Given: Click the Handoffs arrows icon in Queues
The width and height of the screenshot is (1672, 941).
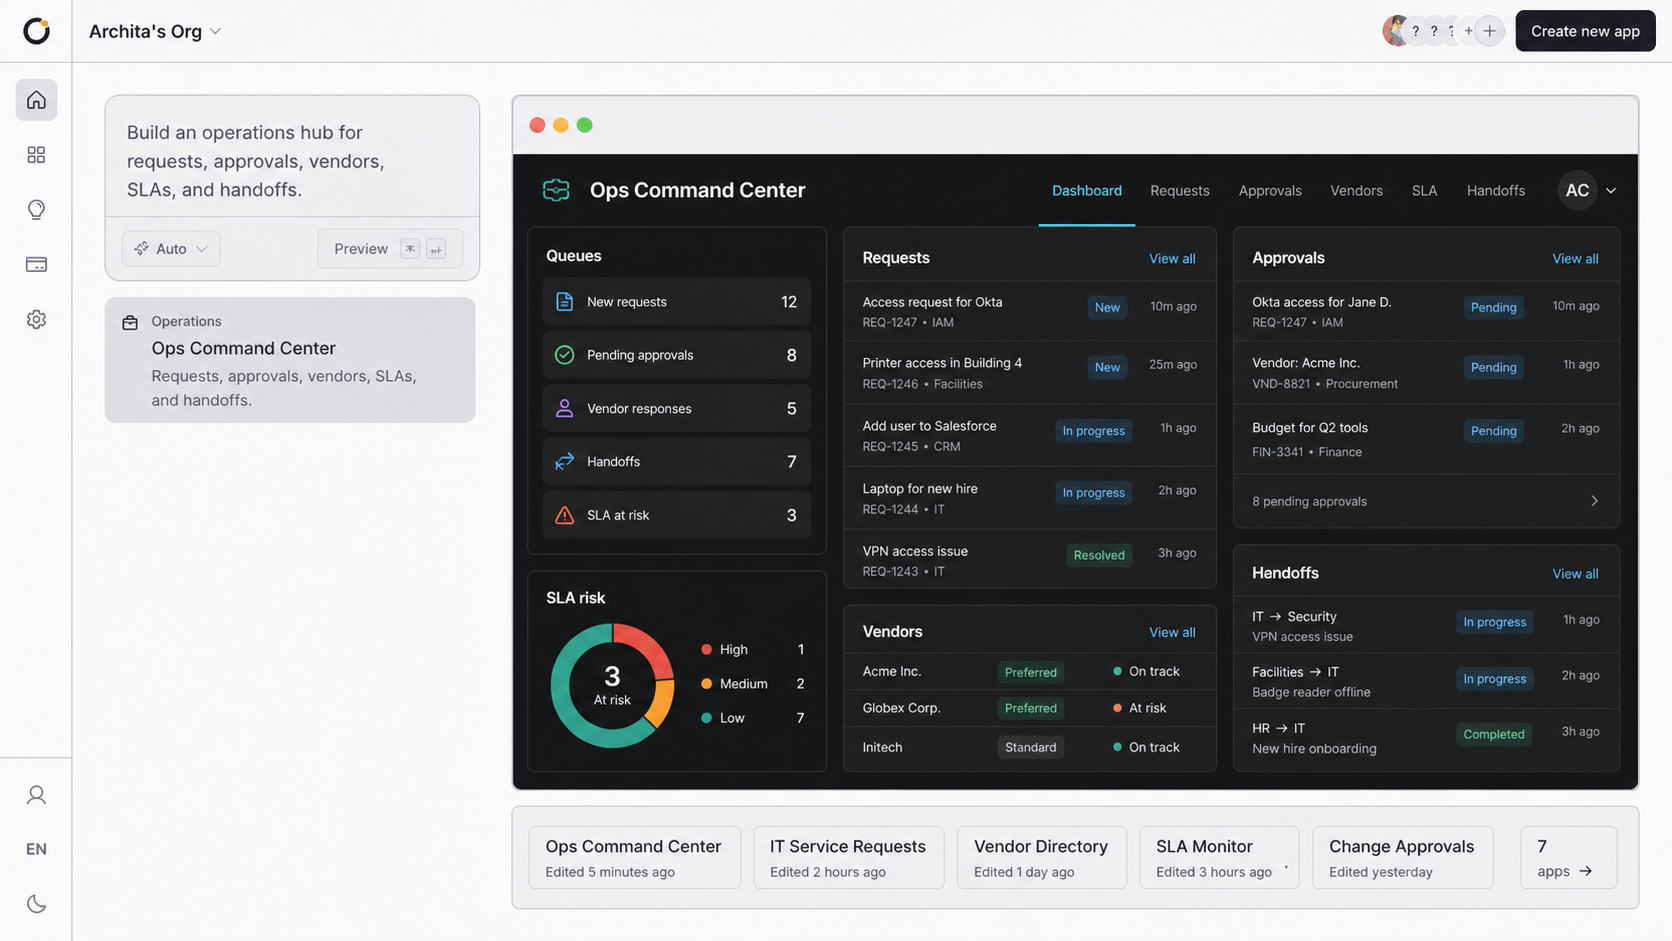Looking at the screenshot, I should point(564,461).
